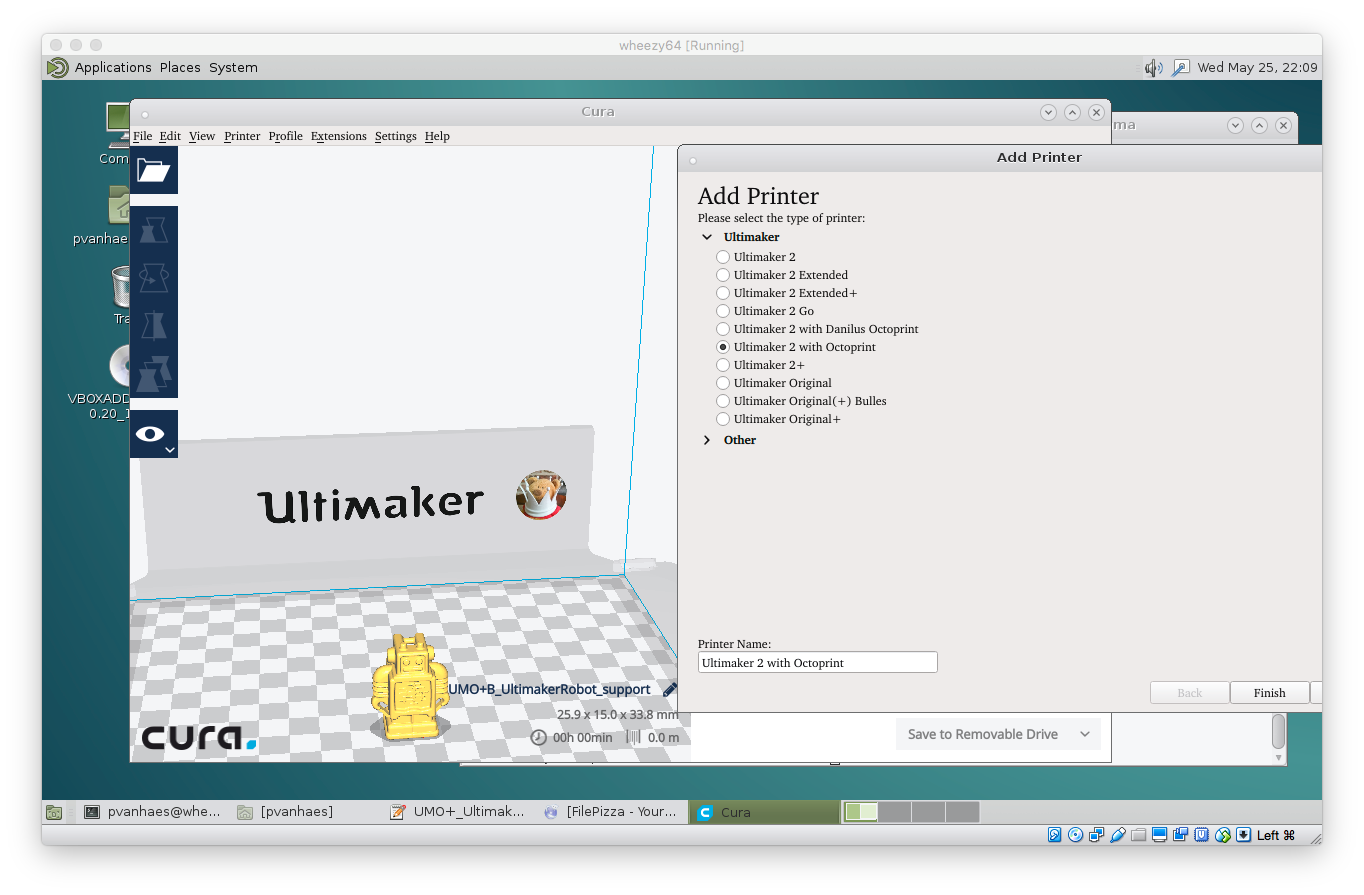The width and height of the screenshot is (1364, 895).
Task: Click the multiply objects tool icon
Action: 154,374
